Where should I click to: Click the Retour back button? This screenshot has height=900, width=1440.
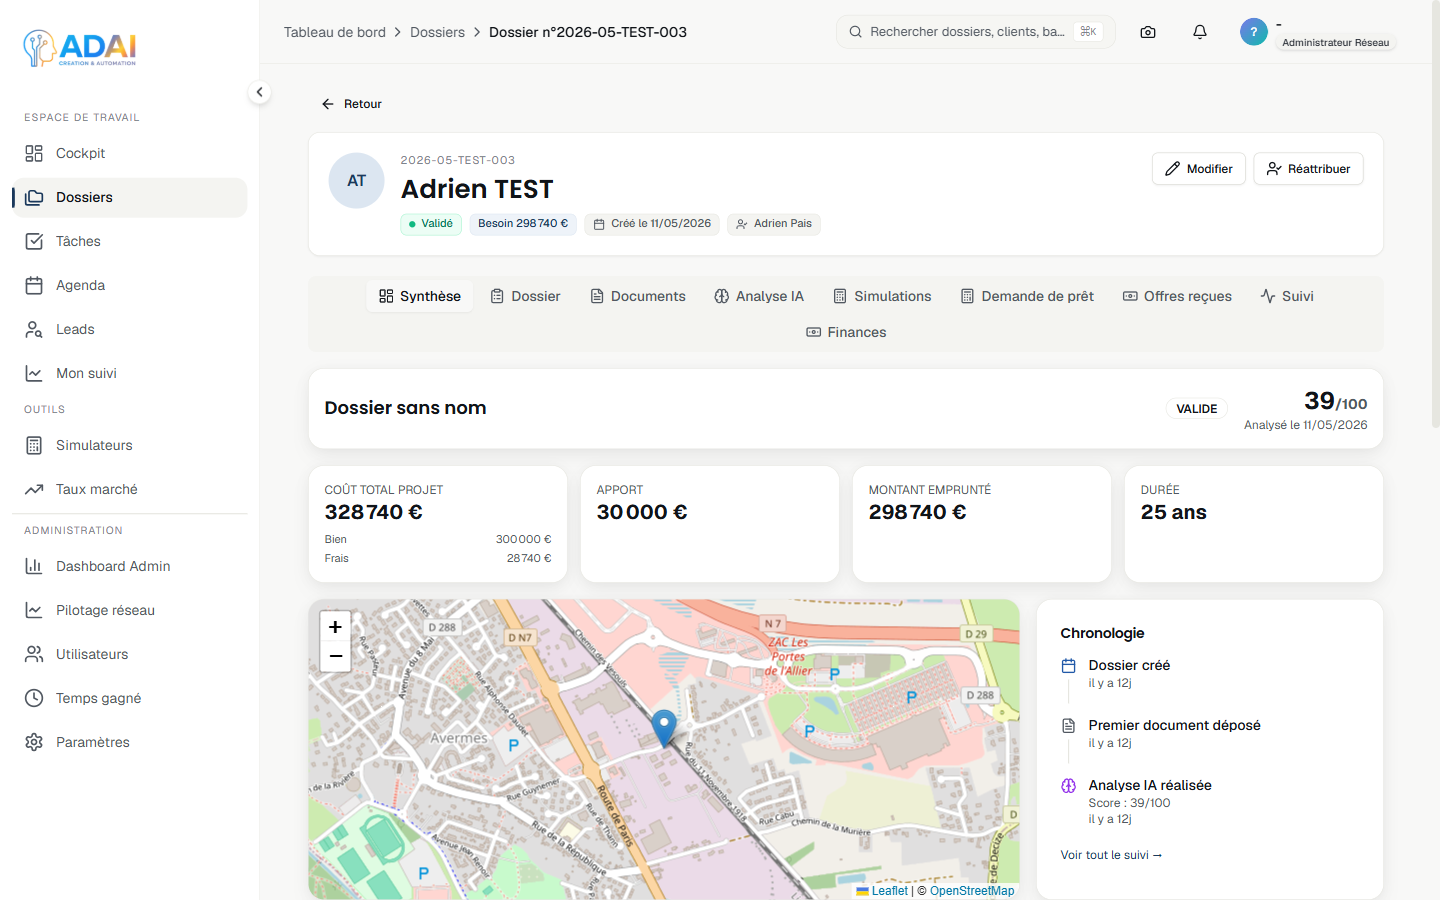tap(352, 104)
